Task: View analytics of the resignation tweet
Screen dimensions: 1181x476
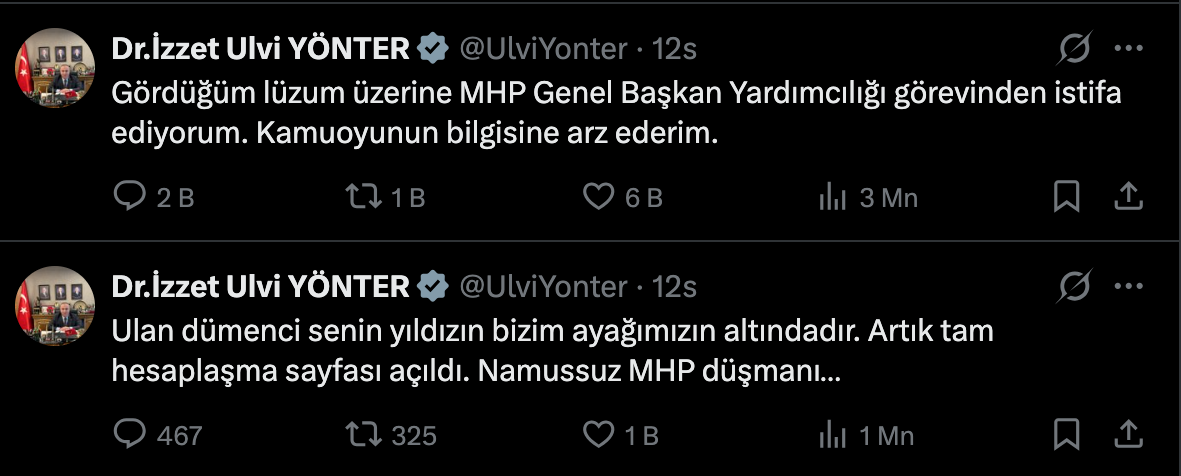Action: pos(832,197)
